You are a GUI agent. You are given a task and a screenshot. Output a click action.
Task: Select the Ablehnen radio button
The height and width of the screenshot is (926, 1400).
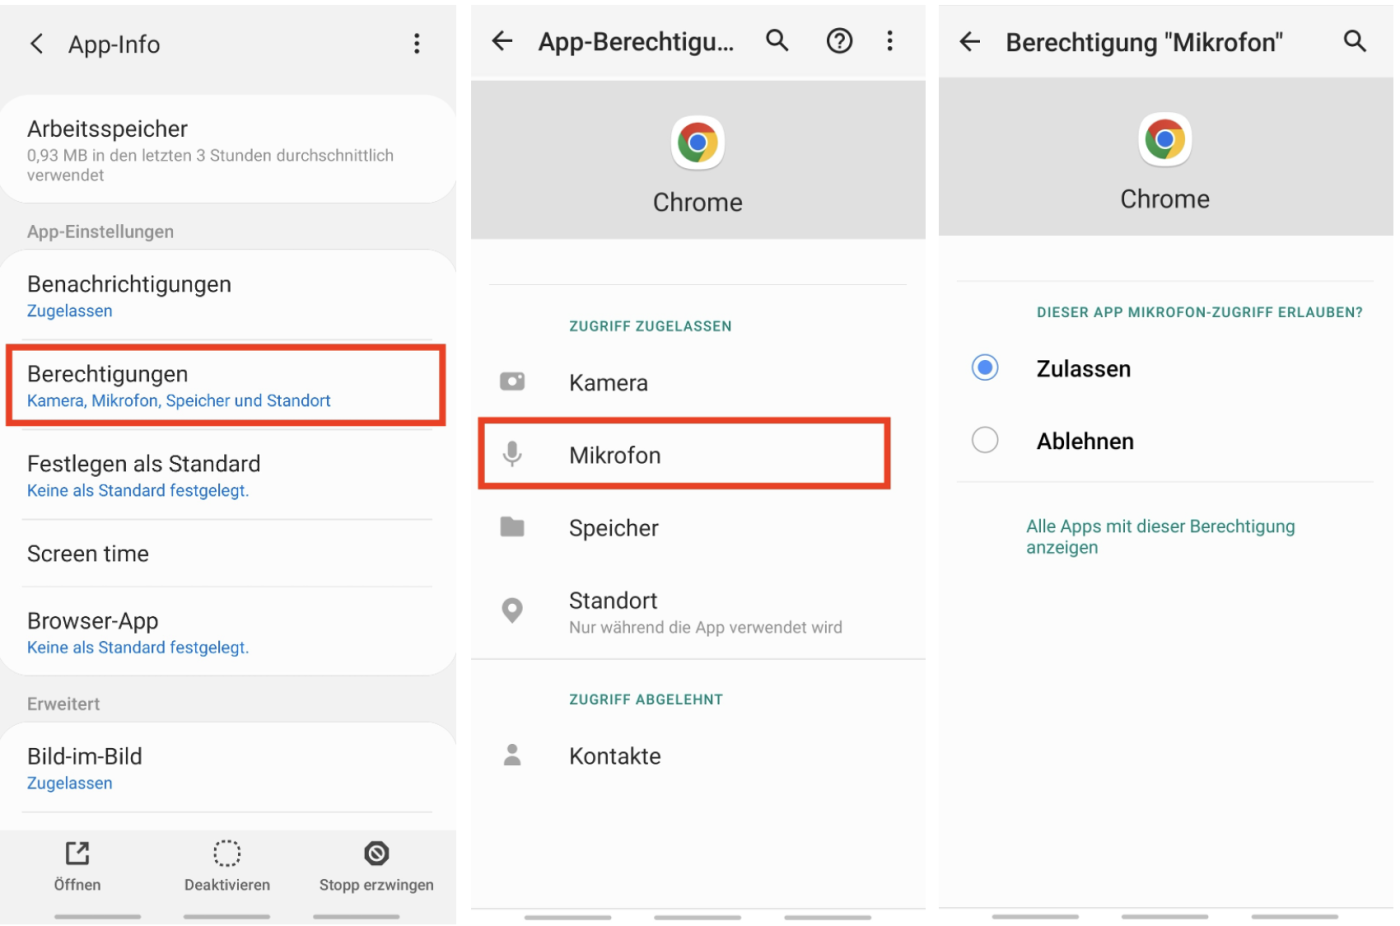click(984, 440)
